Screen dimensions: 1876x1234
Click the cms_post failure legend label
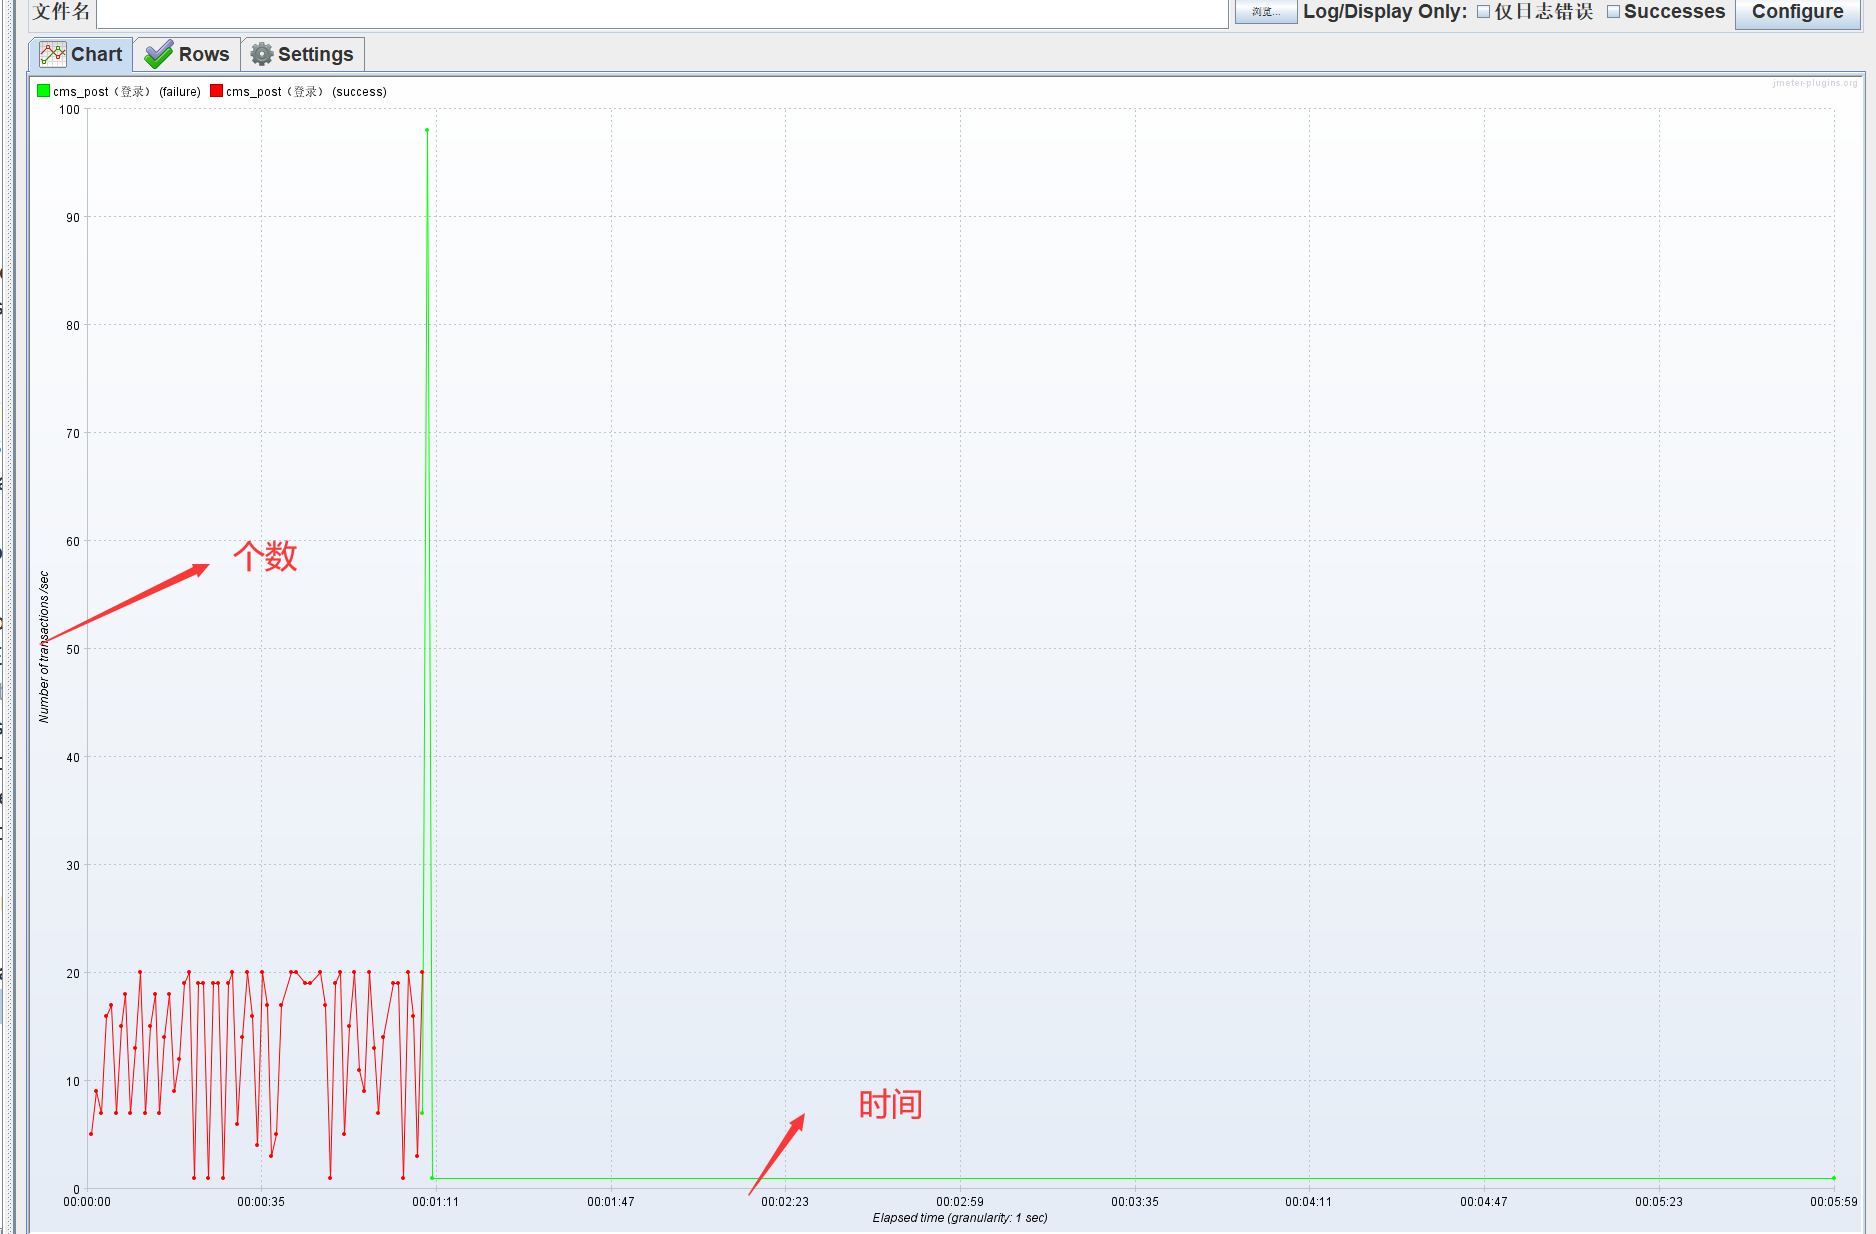click(127, 91)
